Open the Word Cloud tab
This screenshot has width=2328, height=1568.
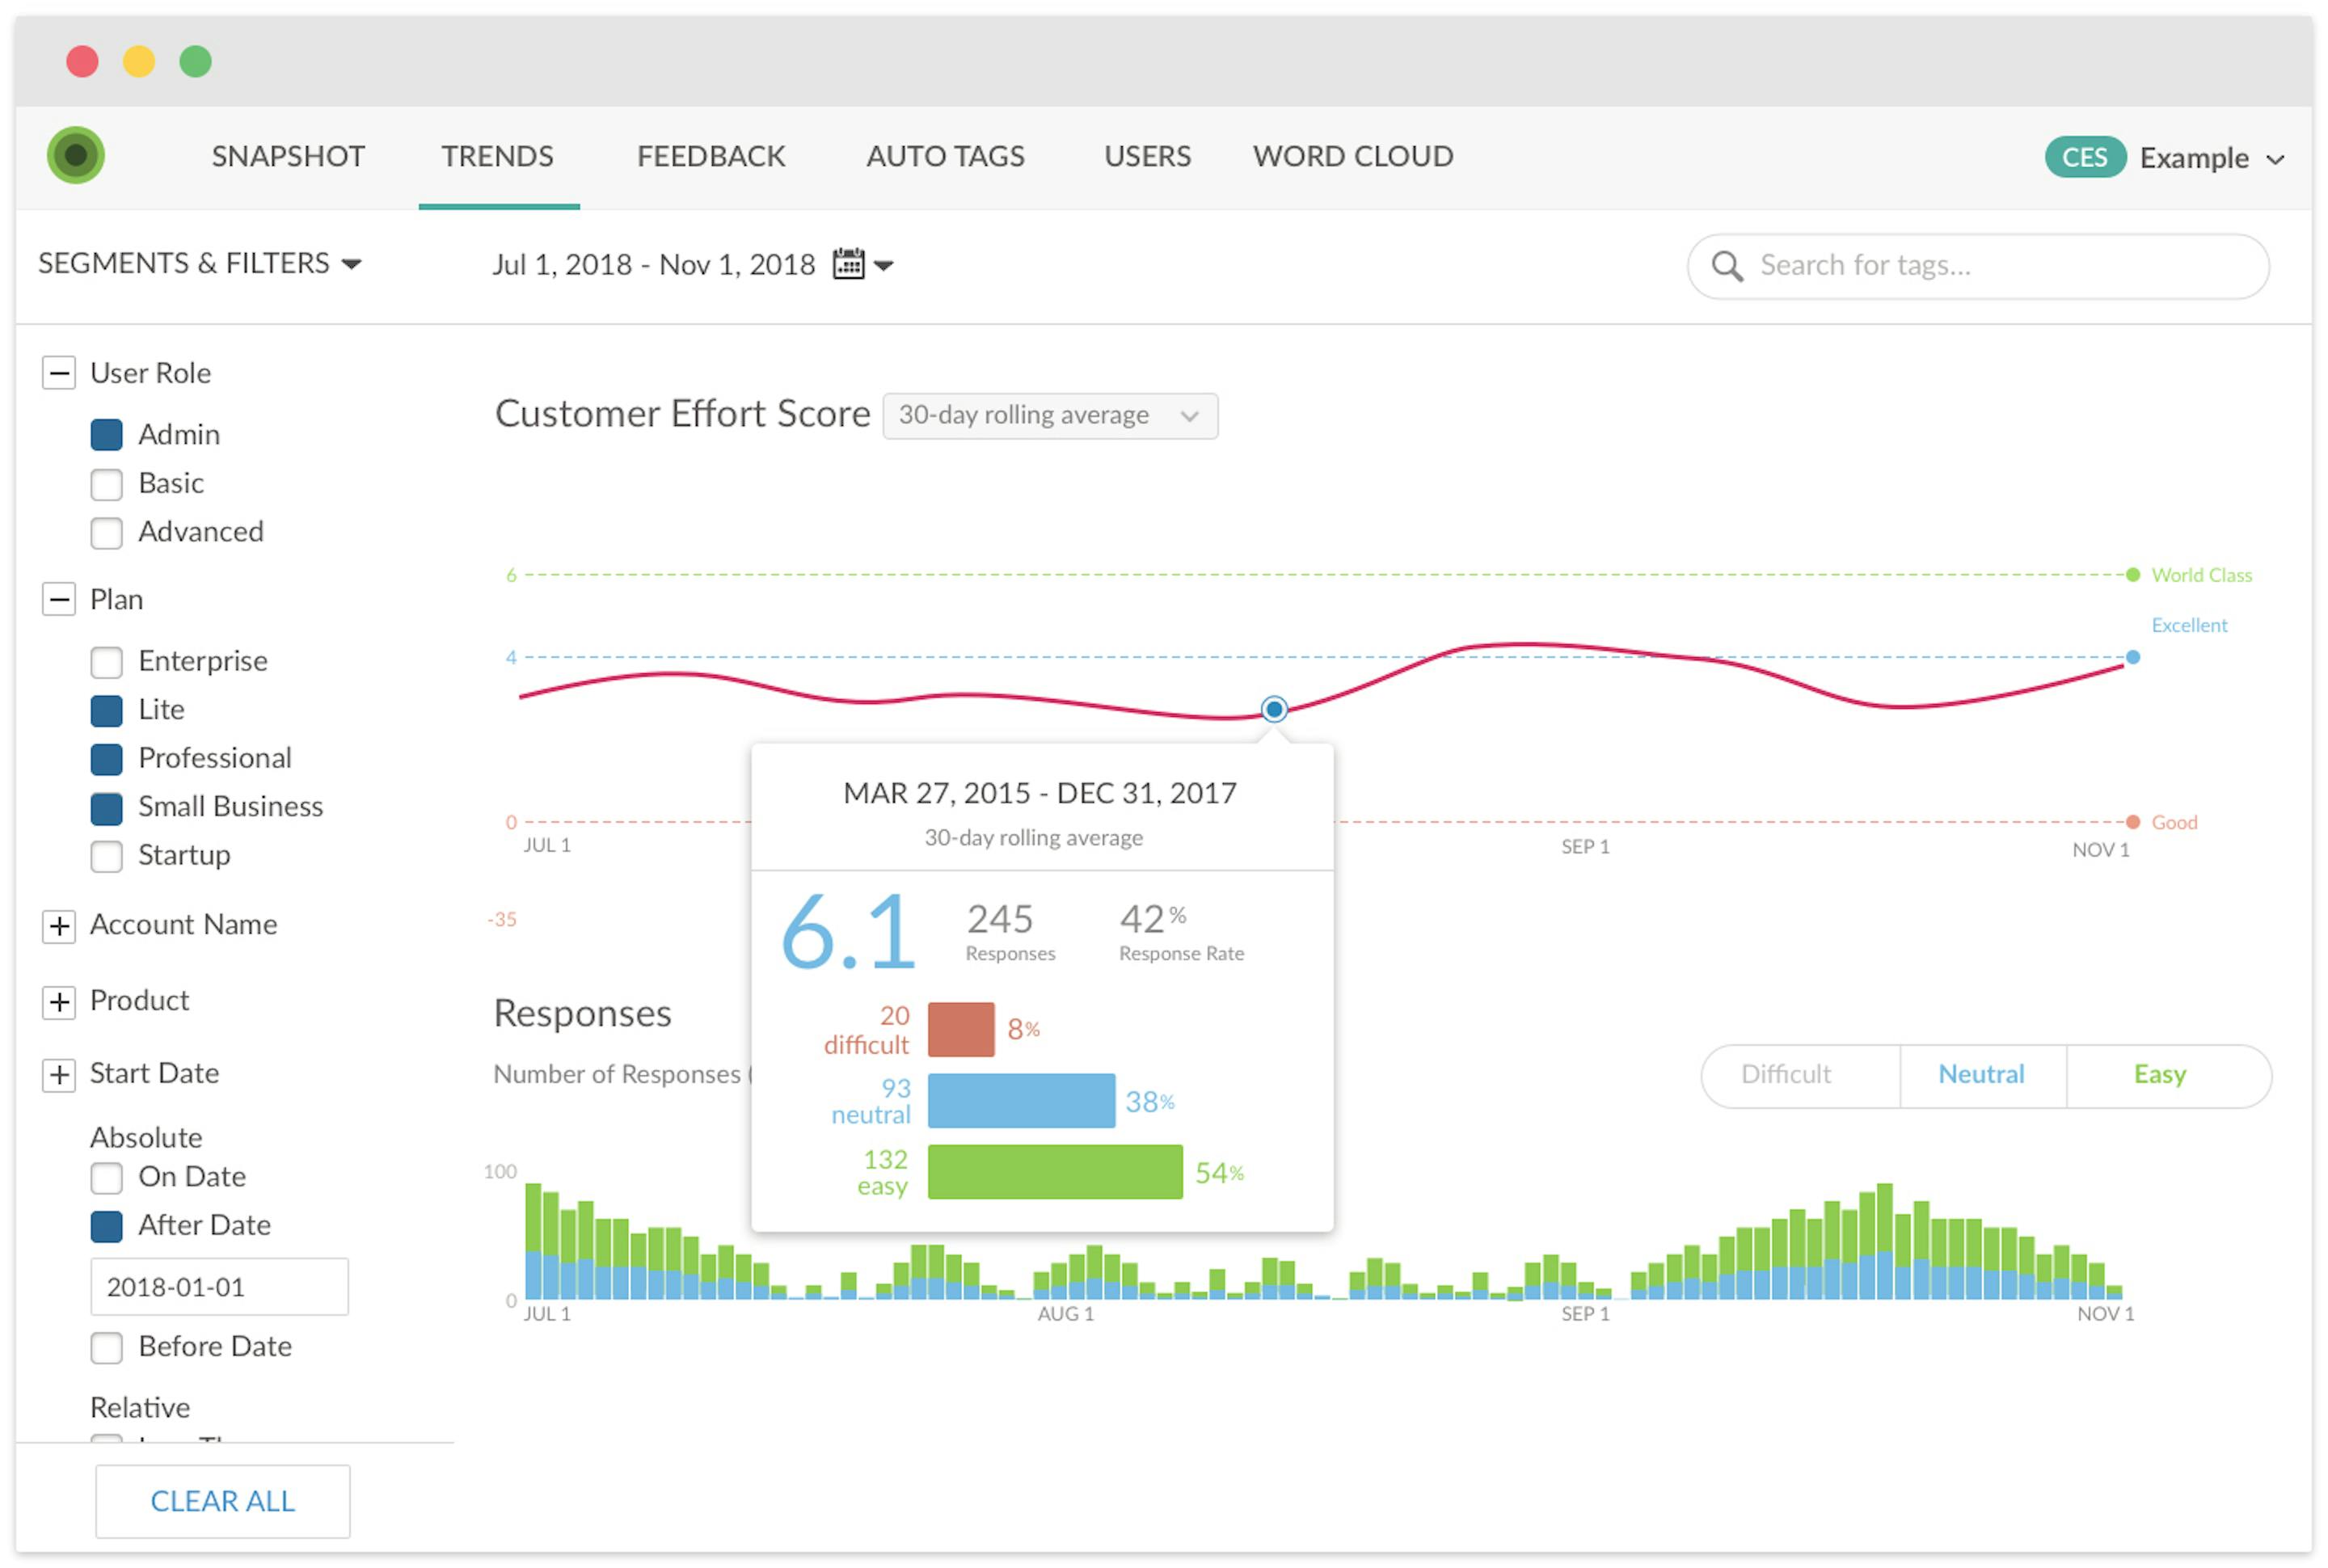click(1353, 156)
